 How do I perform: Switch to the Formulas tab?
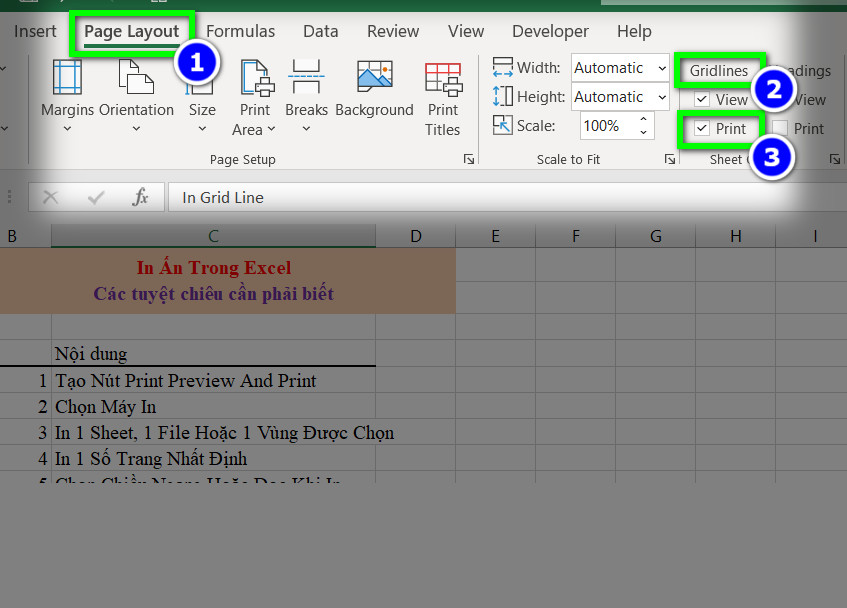[241, 31]
